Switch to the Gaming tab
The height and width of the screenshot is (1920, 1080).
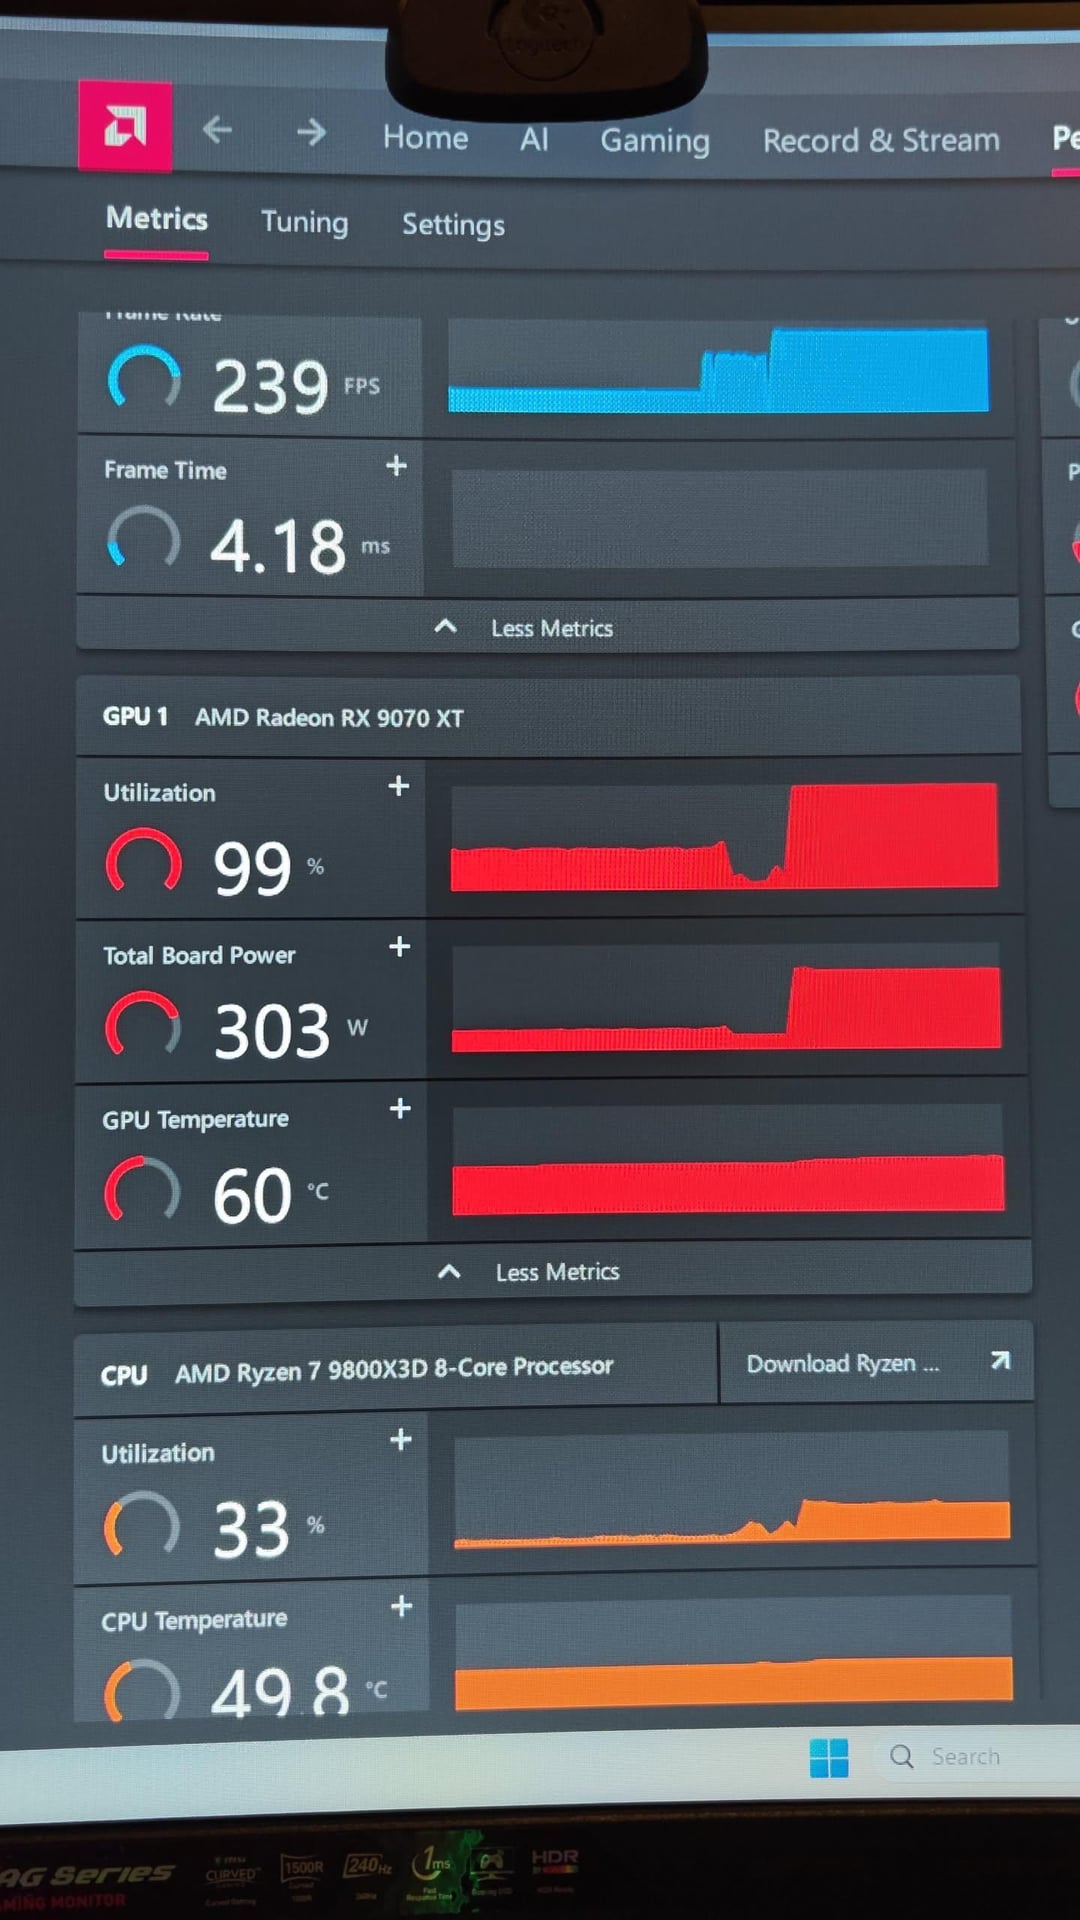[655, 141]
